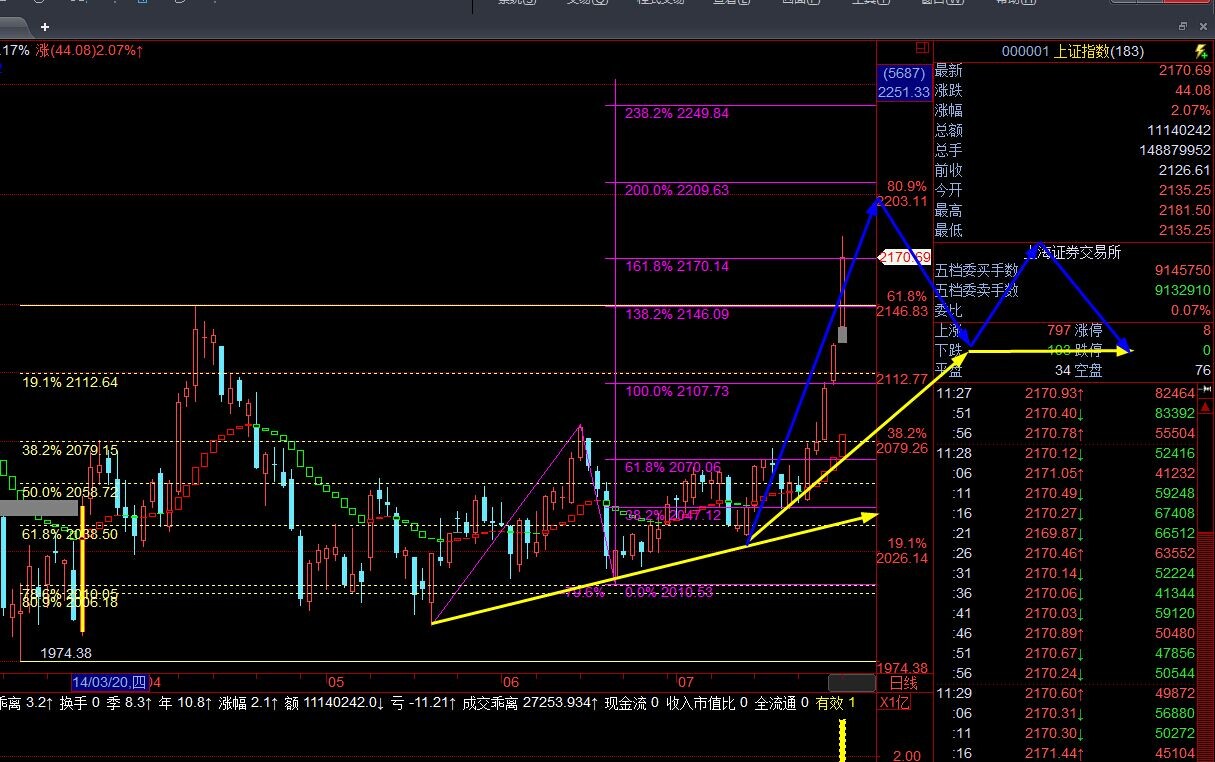Select the 238.2% 2249.84 Fibonacci level
This screenshot has height=762, width=1215.
pos(677,113)
